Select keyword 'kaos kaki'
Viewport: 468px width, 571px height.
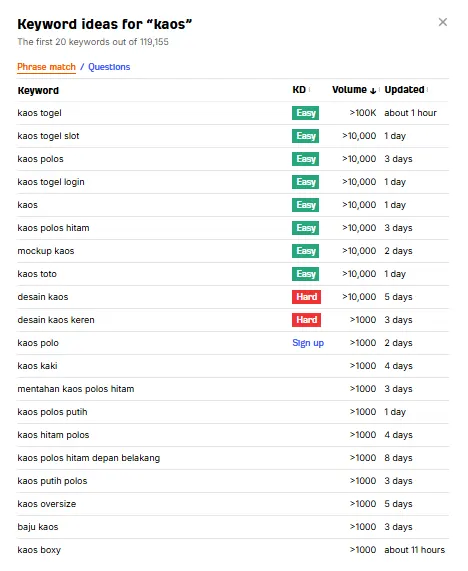[x=37, y=366]
